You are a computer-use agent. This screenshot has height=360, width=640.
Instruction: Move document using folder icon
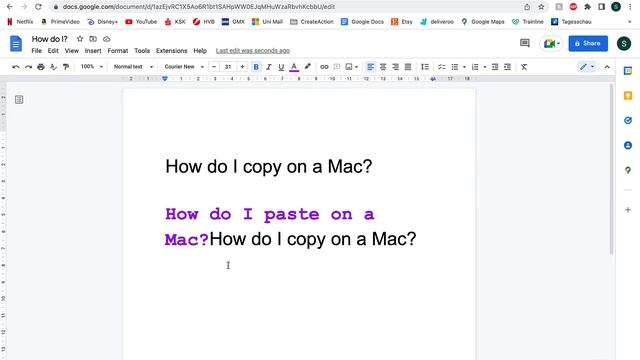point(93,39)
